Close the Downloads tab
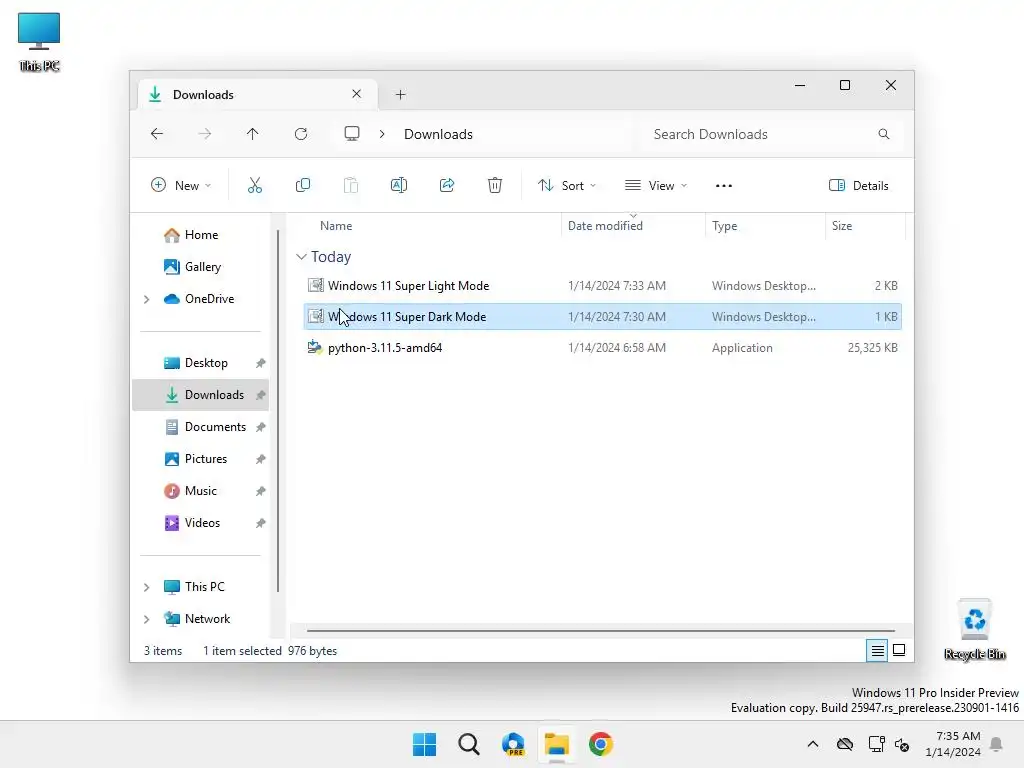Image resolution: width=1024 pixels, height=768 pixels. coord(357,94)
